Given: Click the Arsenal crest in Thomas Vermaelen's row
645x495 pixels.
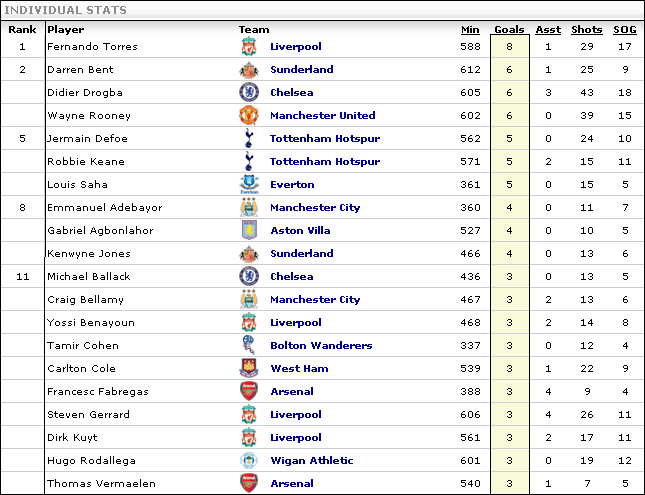Looking at the screenshot, I should [x=249, y=483].
